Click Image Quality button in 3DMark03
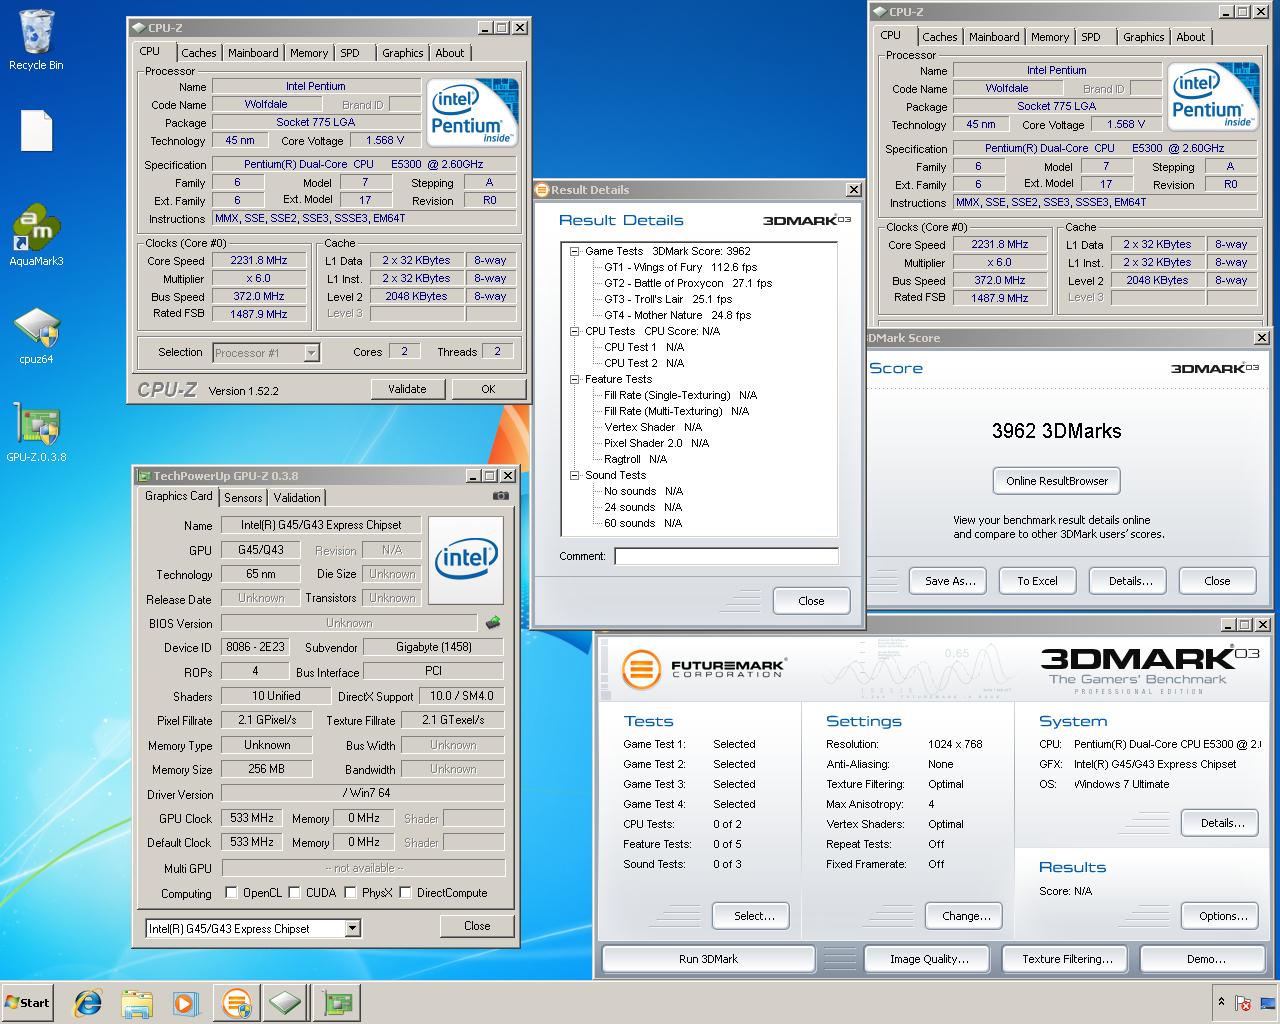Image resolution: width=1280 pixels, height=1024 pixels. point(929,959)
